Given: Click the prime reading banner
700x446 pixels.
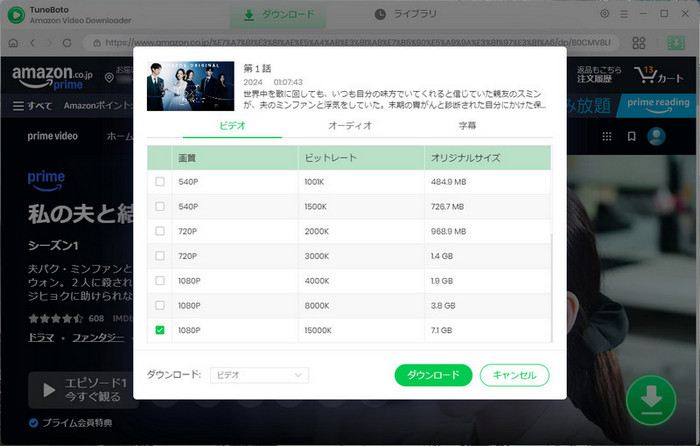Looking at the screenshot, I should click(x=658, y=105).
